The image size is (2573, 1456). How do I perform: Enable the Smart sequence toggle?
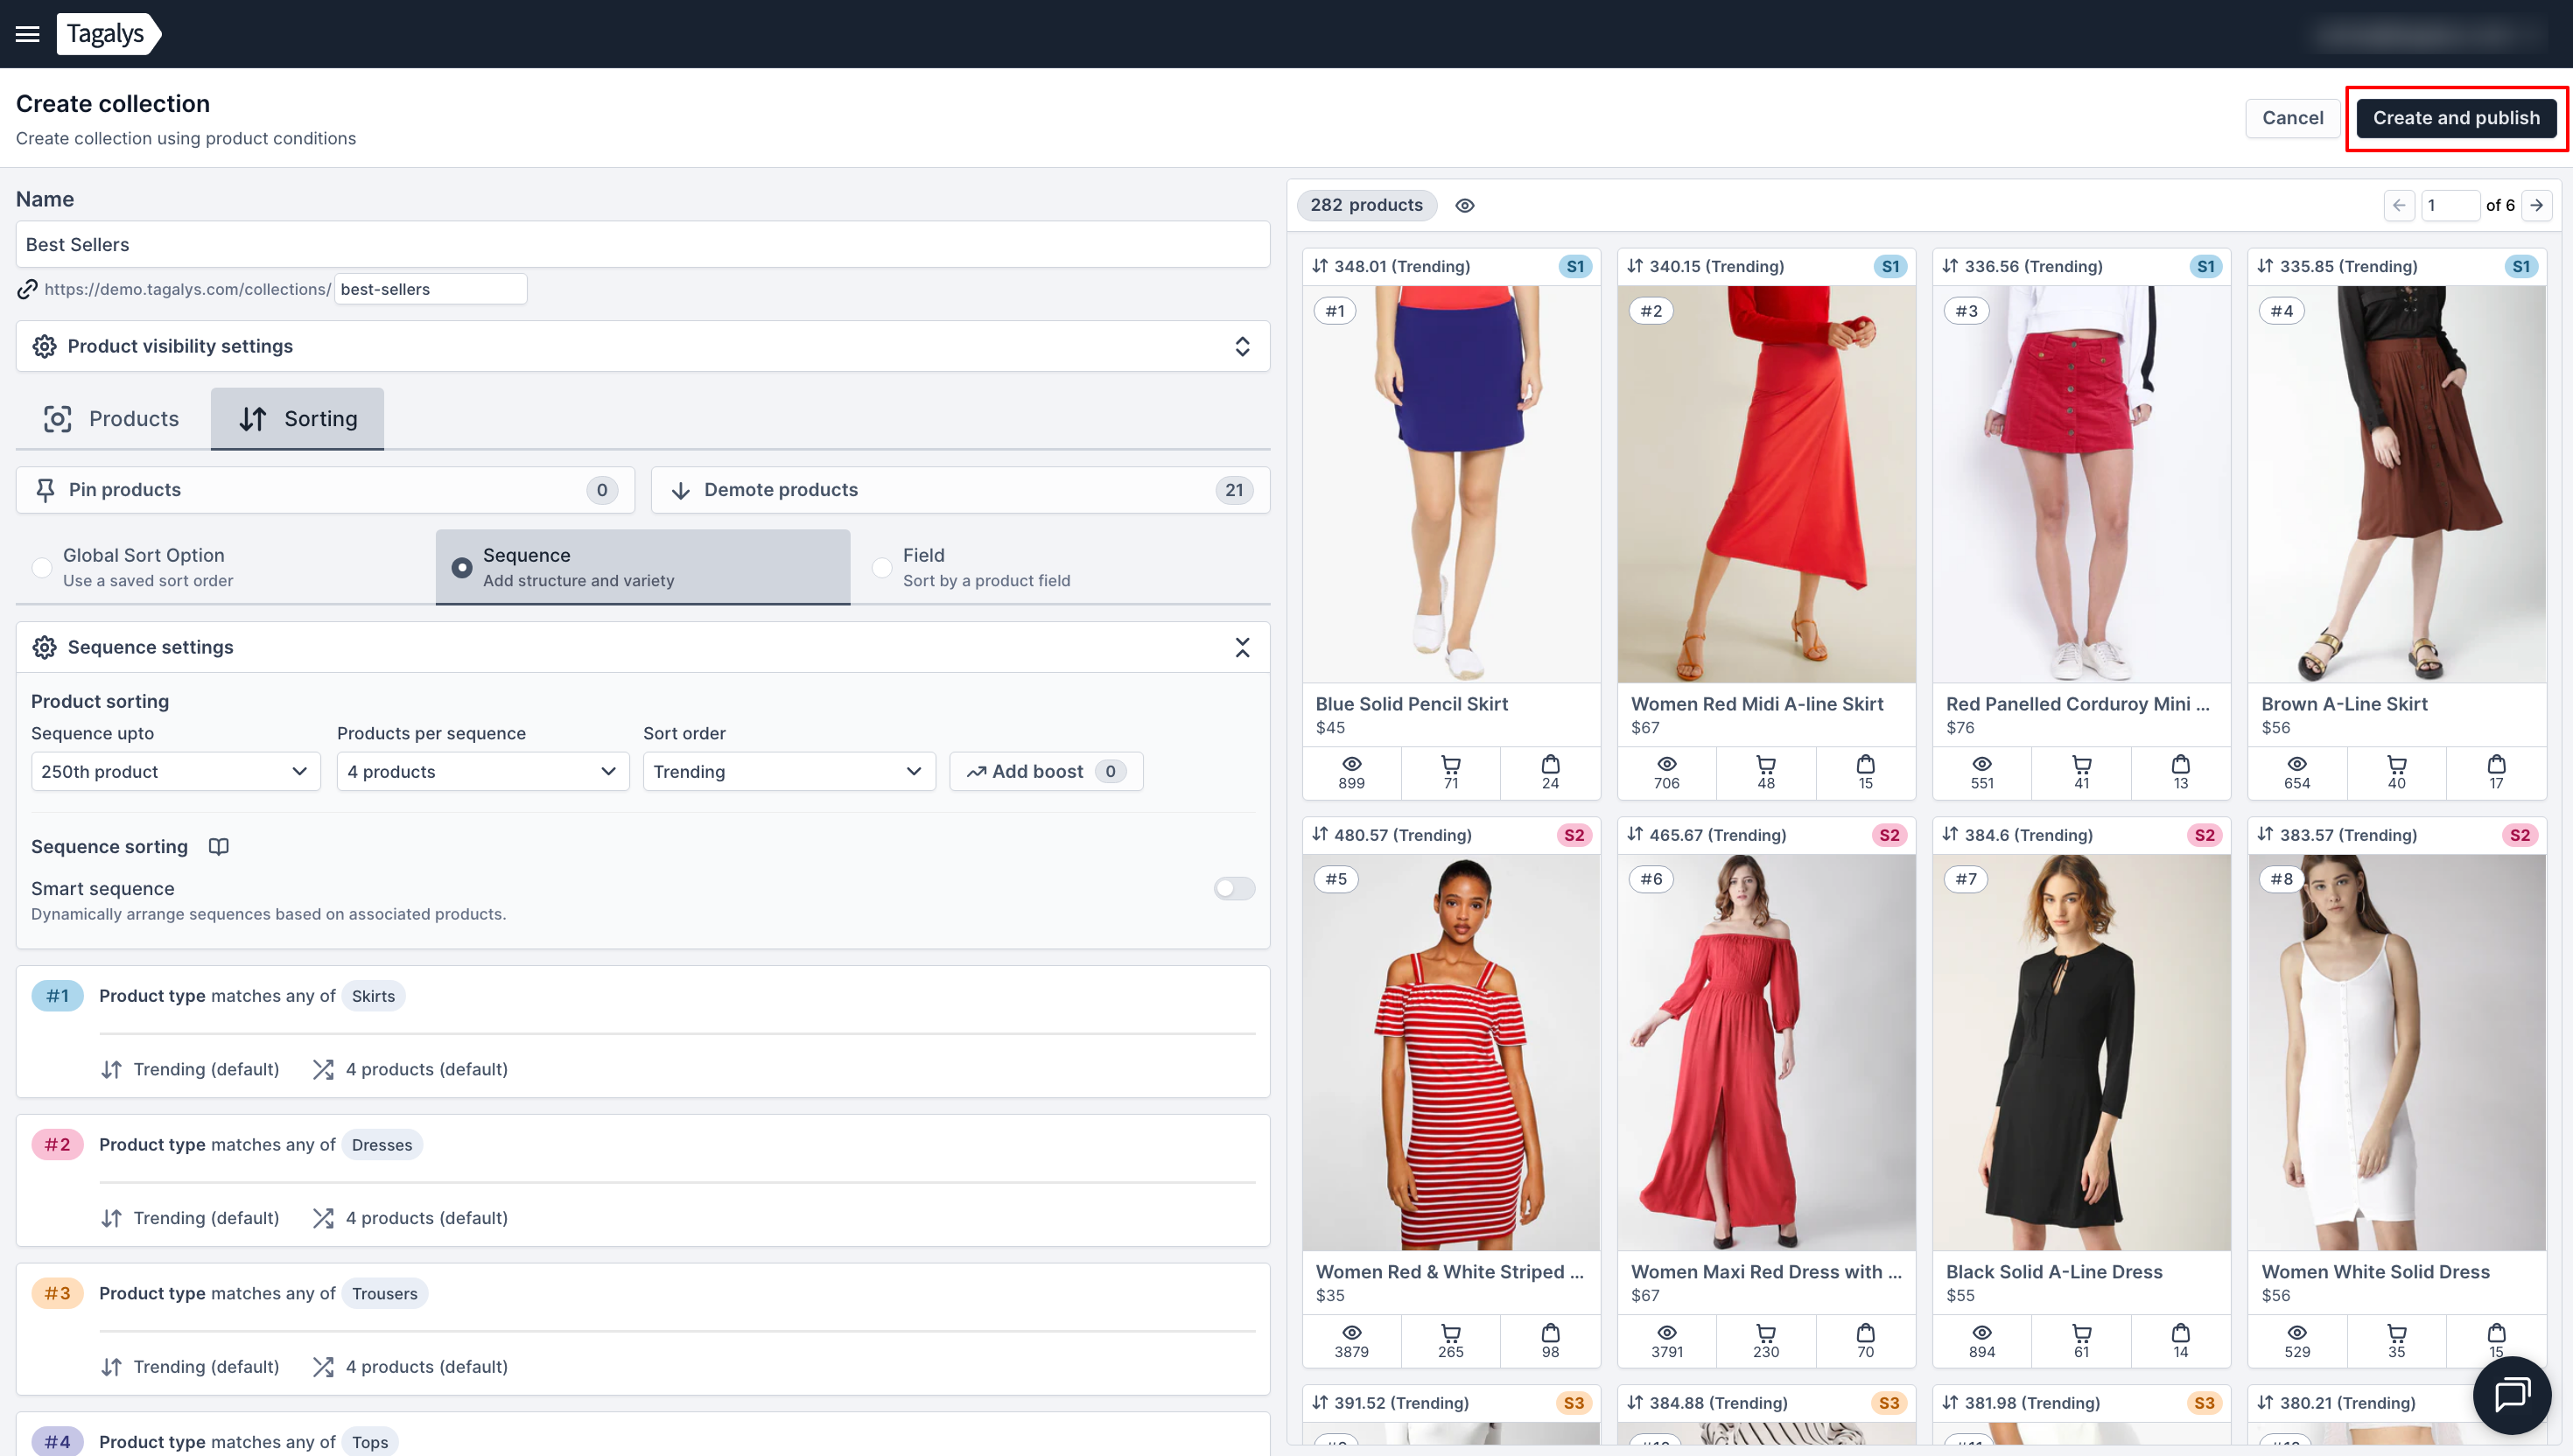pos(1234,888)
